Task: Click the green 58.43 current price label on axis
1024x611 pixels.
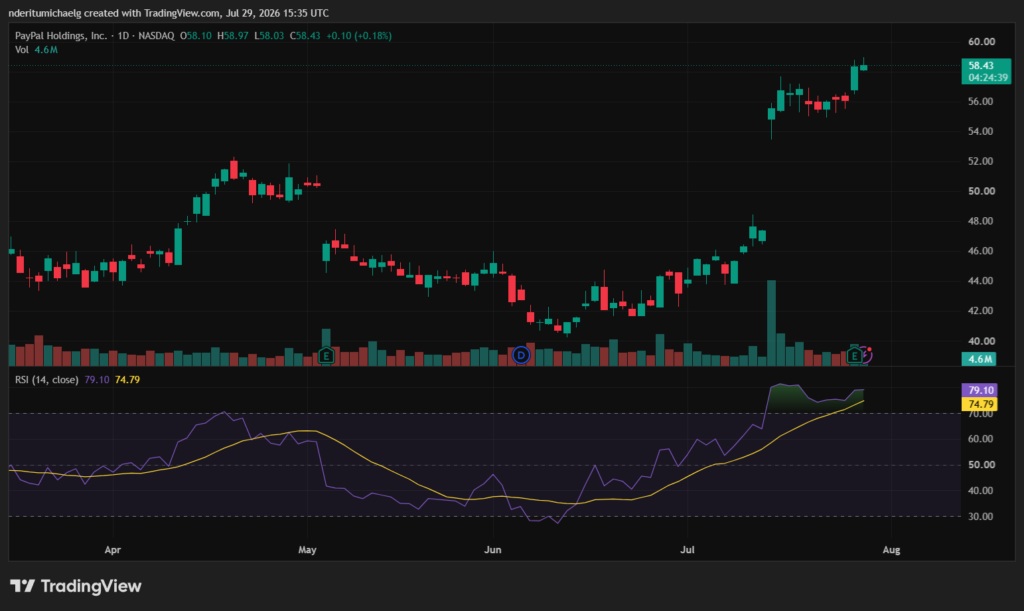Action: click(981, 65)
